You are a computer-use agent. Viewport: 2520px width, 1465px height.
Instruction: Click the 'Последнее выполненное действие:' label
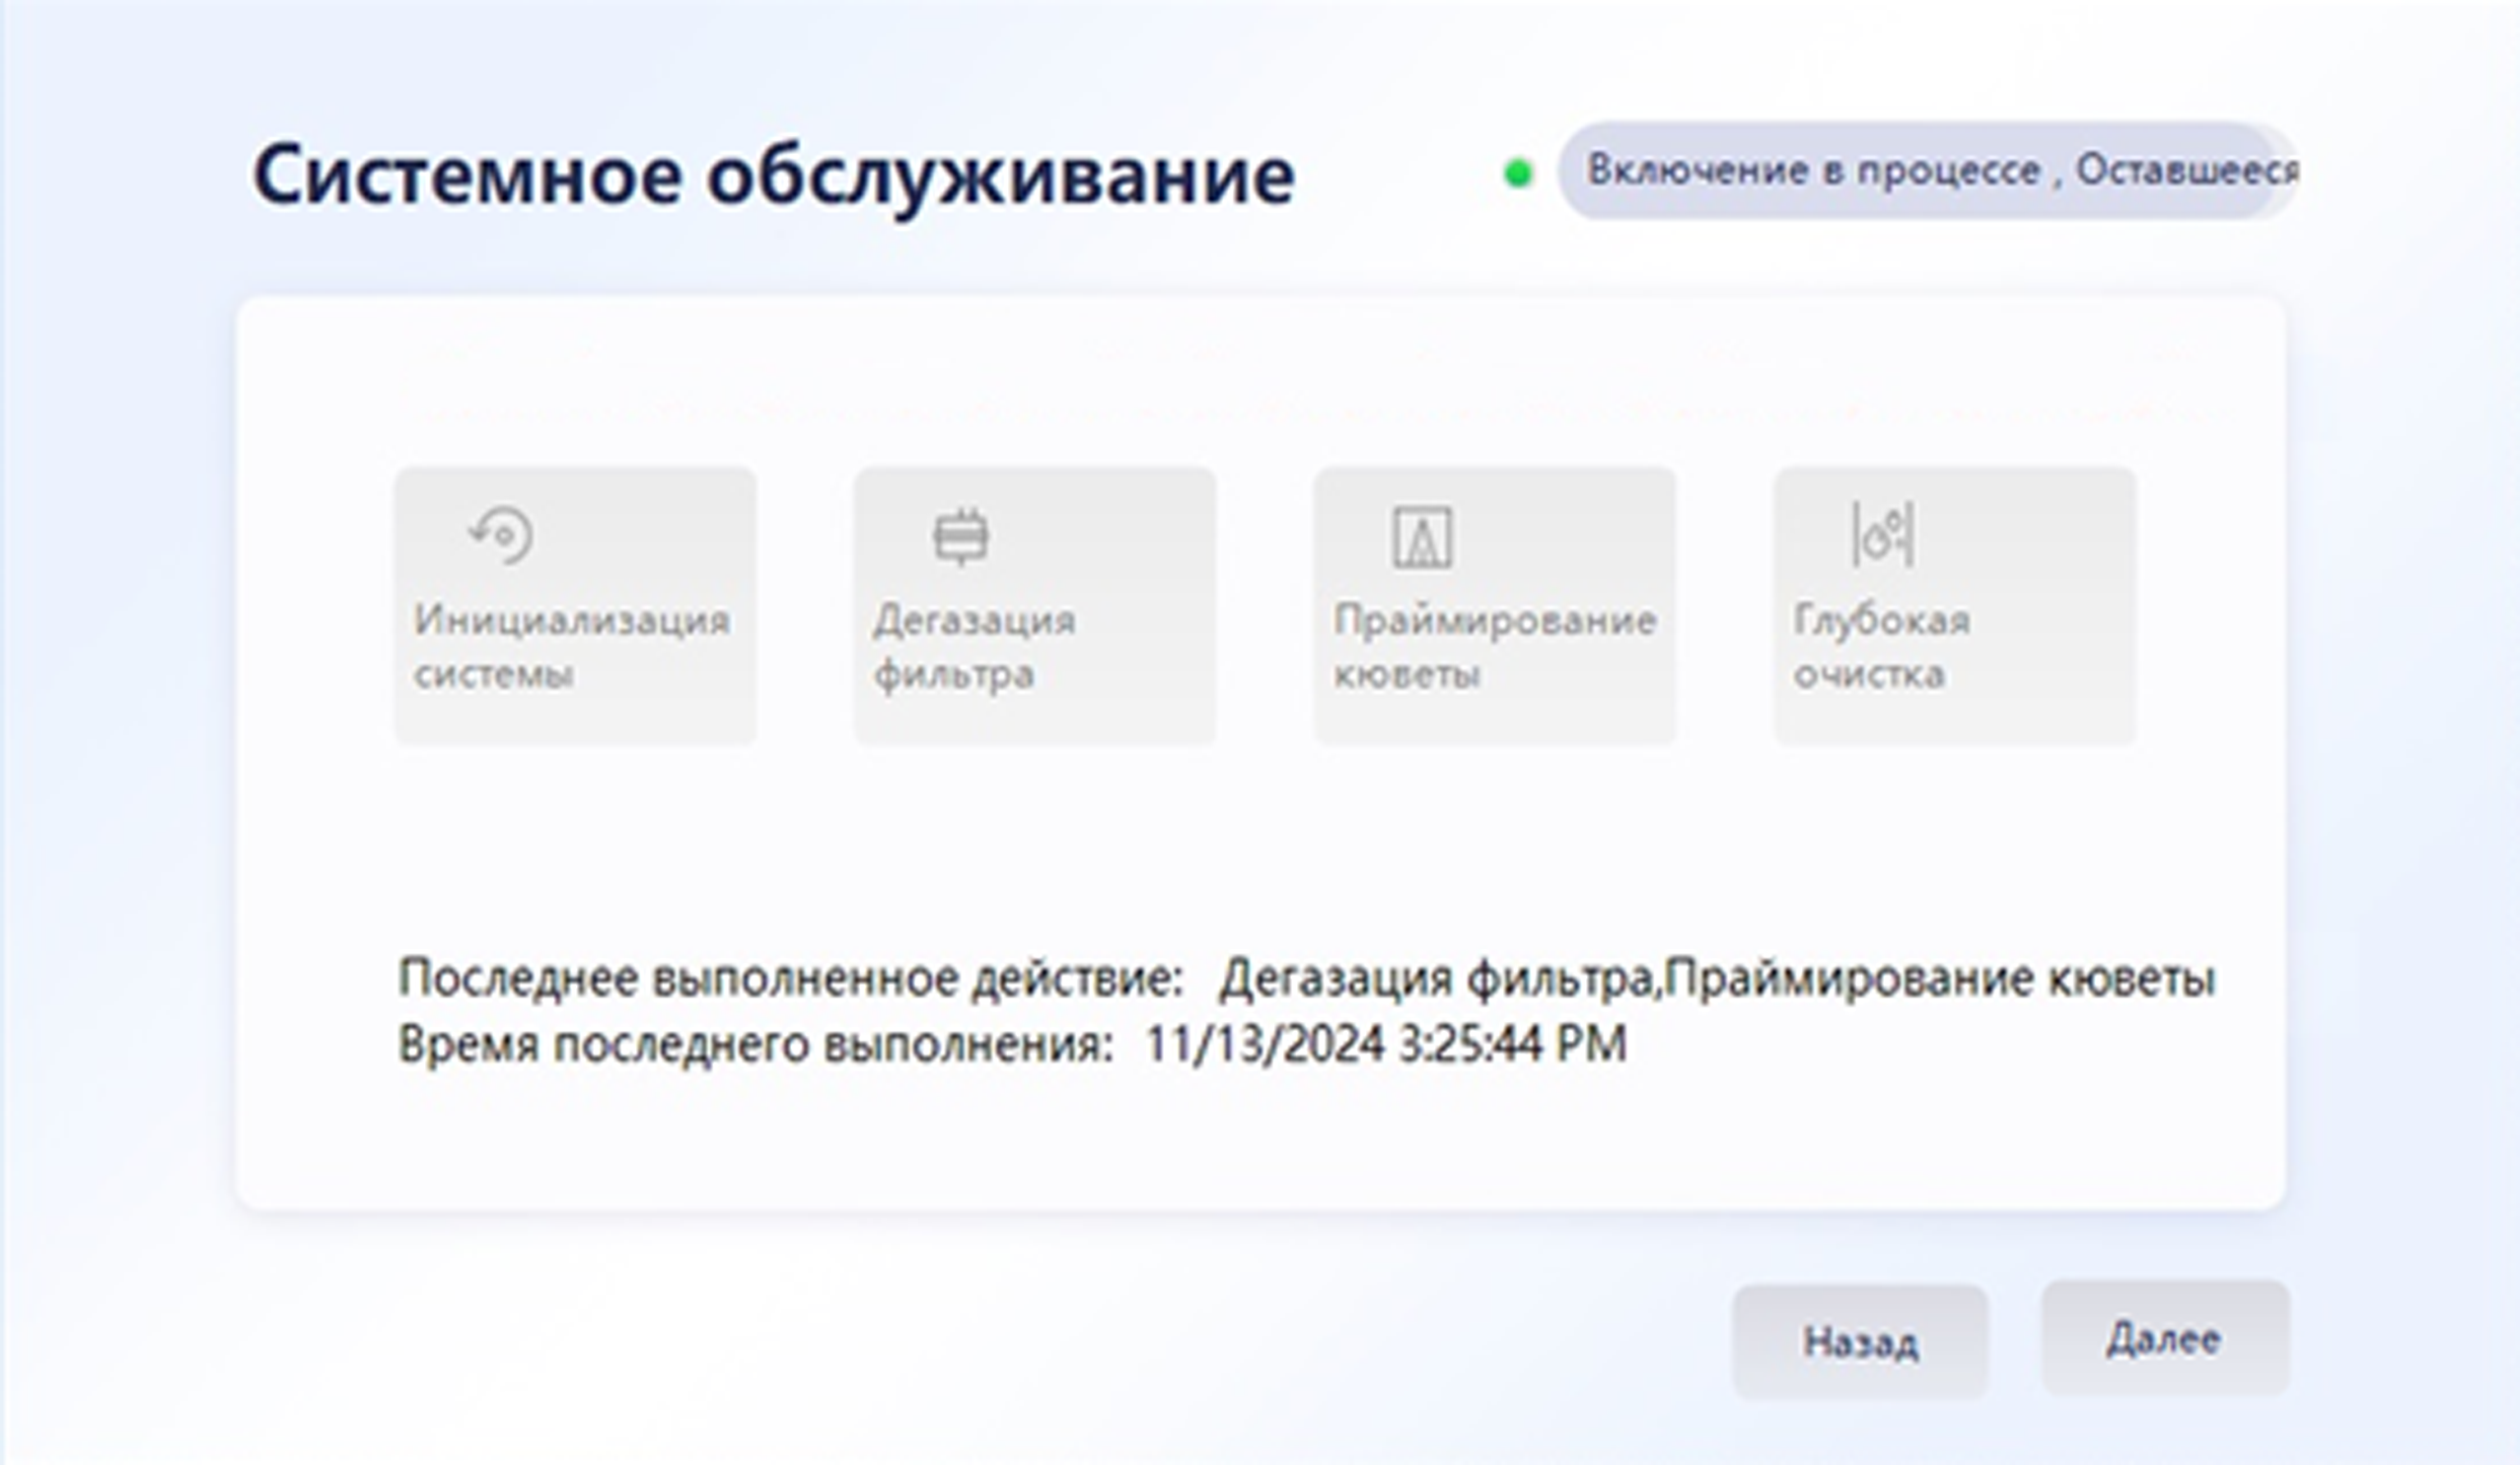point(790,978)
